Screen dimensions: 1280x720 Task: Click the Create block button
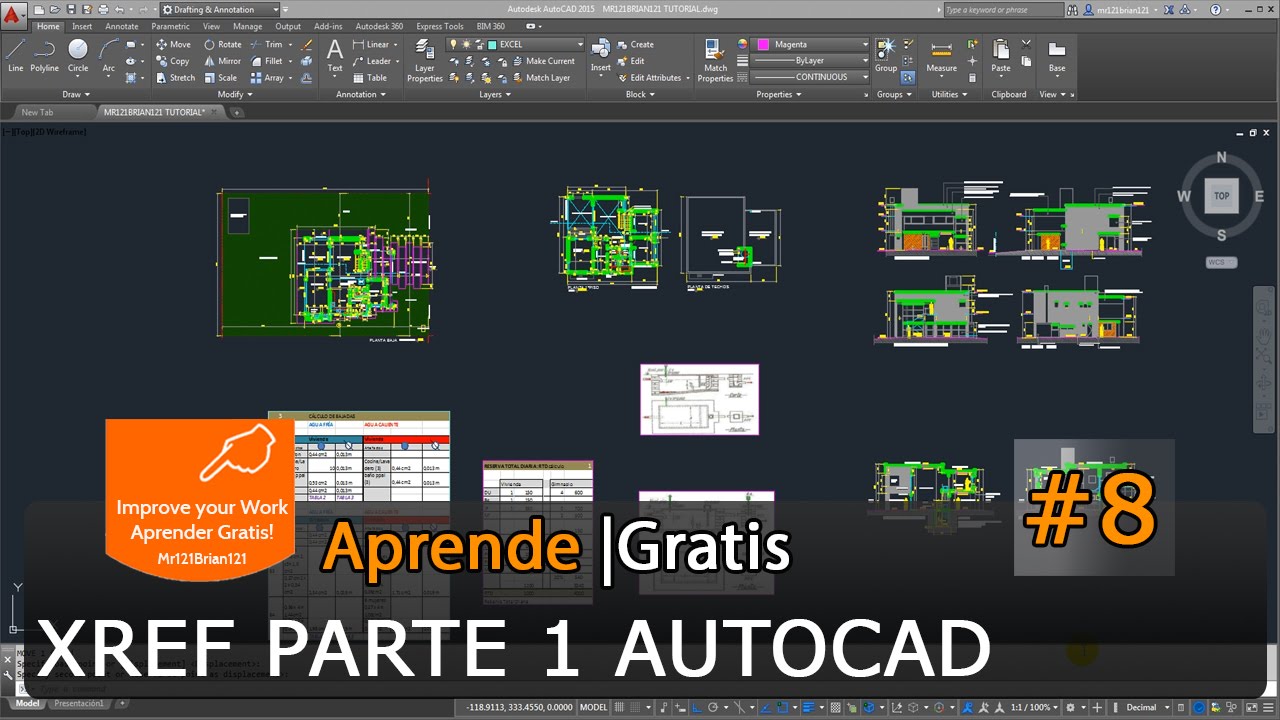[x=635, y=44]
